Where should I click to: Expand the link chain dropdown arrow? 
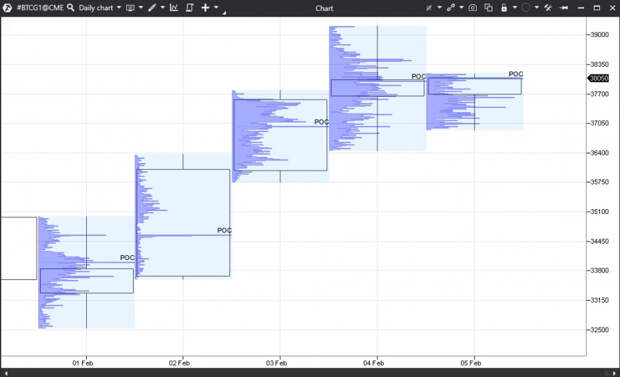tap(461, 8)
